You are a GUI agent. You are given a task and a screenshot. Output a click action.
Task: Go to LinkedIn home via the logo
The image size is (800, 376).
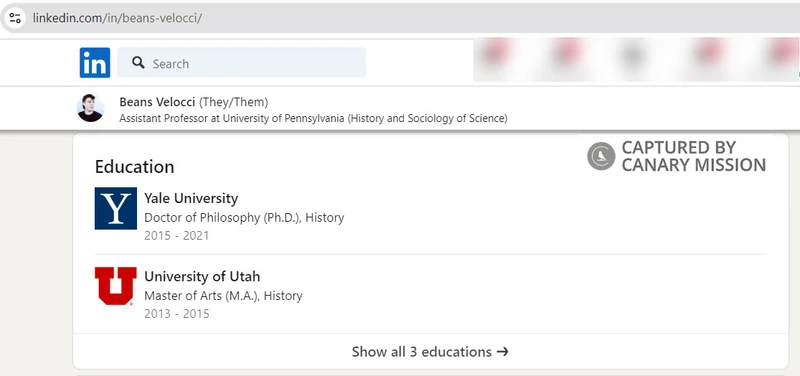[x=95, y=63]
